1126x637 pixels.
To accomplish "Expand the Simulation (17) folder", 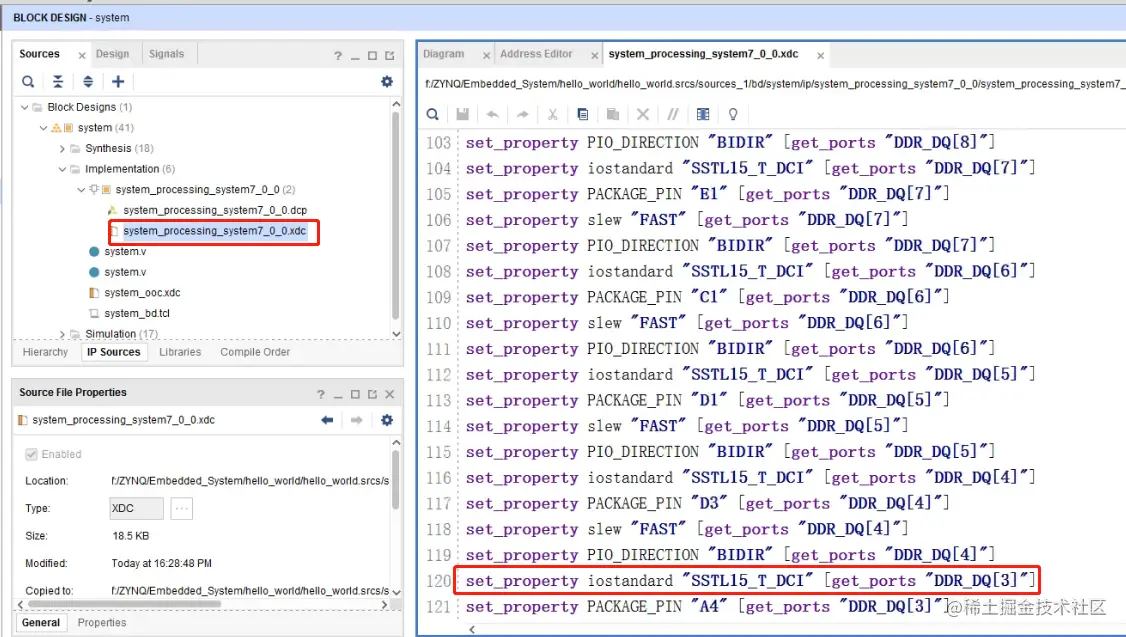I will tap(62, 334).
